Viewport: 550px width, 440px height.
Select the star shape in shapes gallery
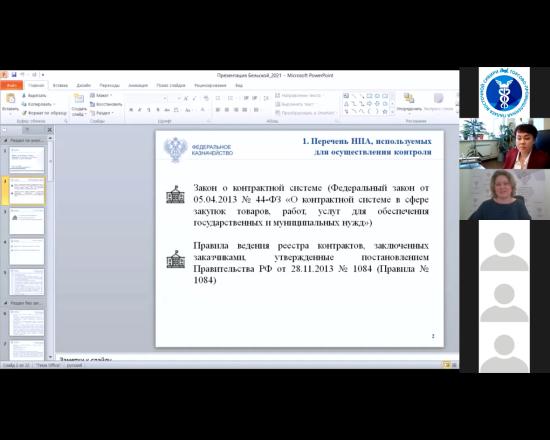[x=385, y=112]
